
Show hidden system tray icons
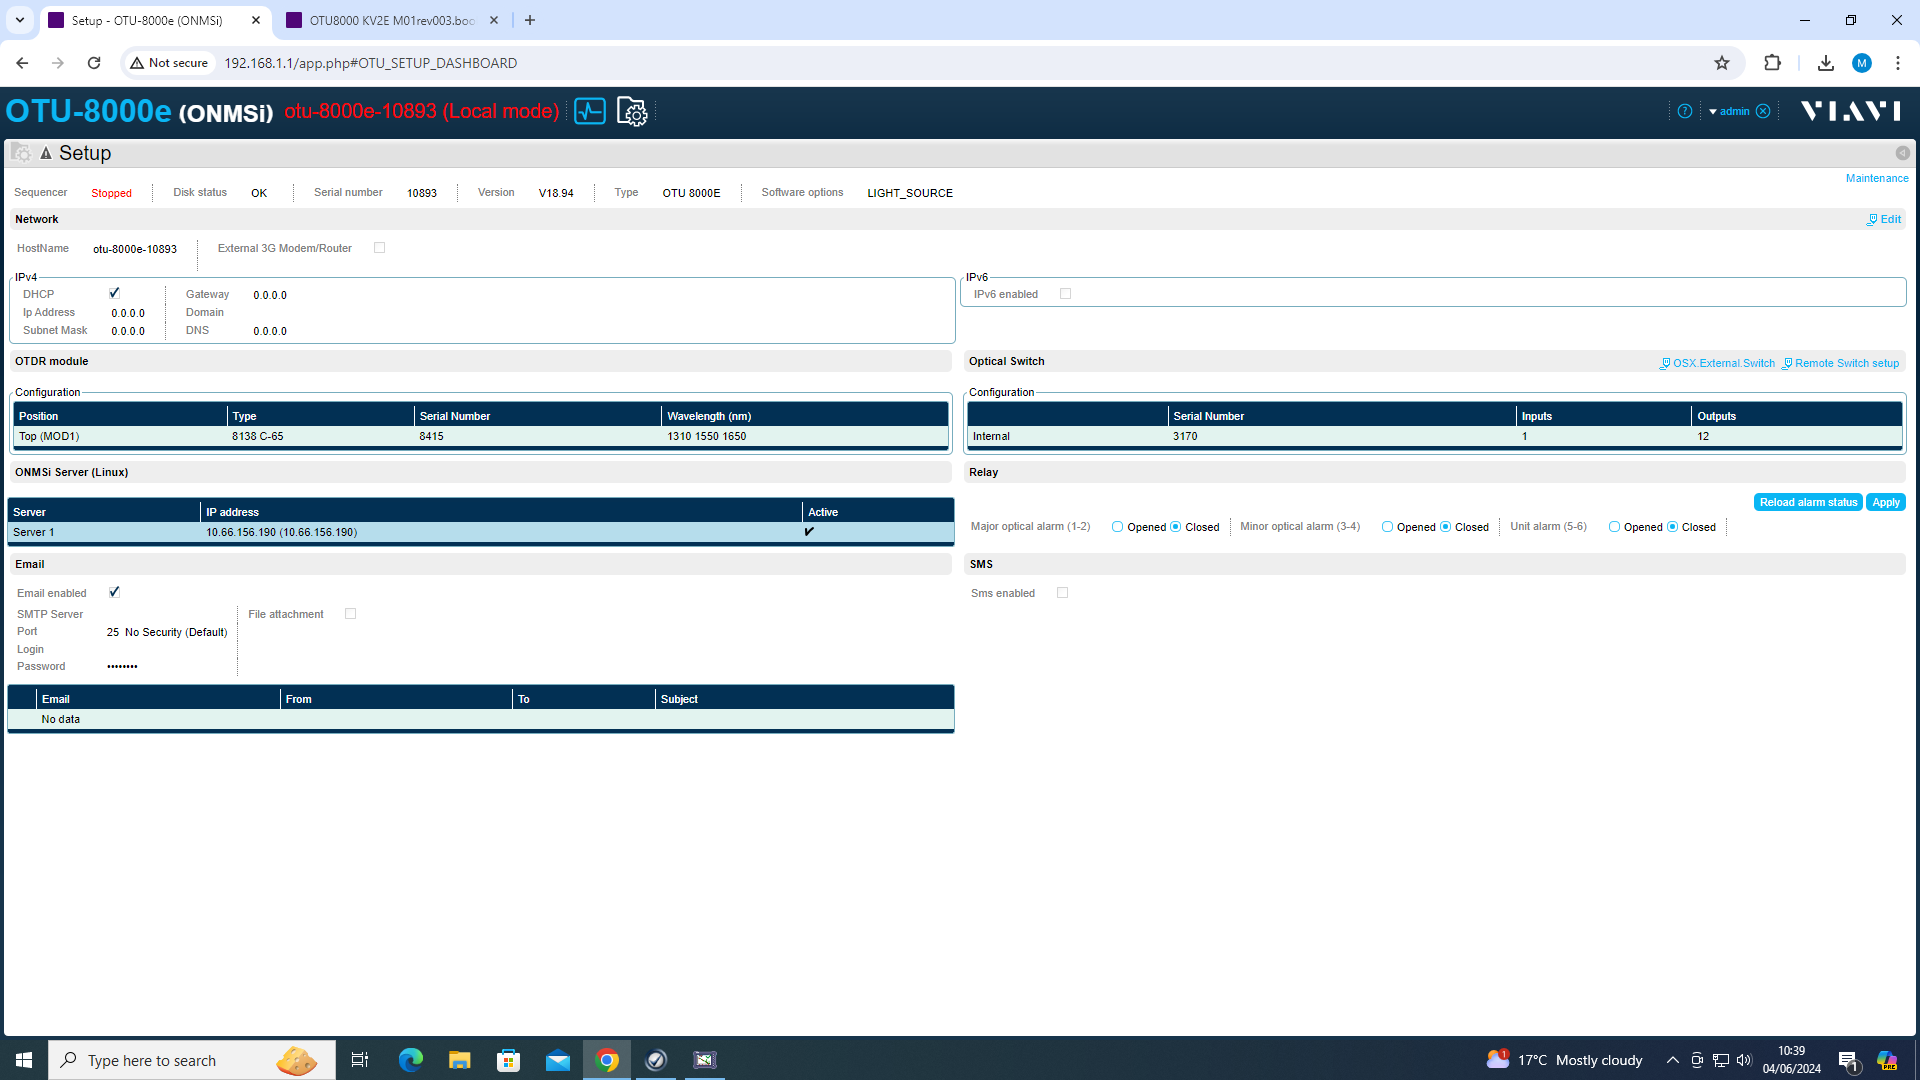pyautogui.click(x=1672, y=1060)
